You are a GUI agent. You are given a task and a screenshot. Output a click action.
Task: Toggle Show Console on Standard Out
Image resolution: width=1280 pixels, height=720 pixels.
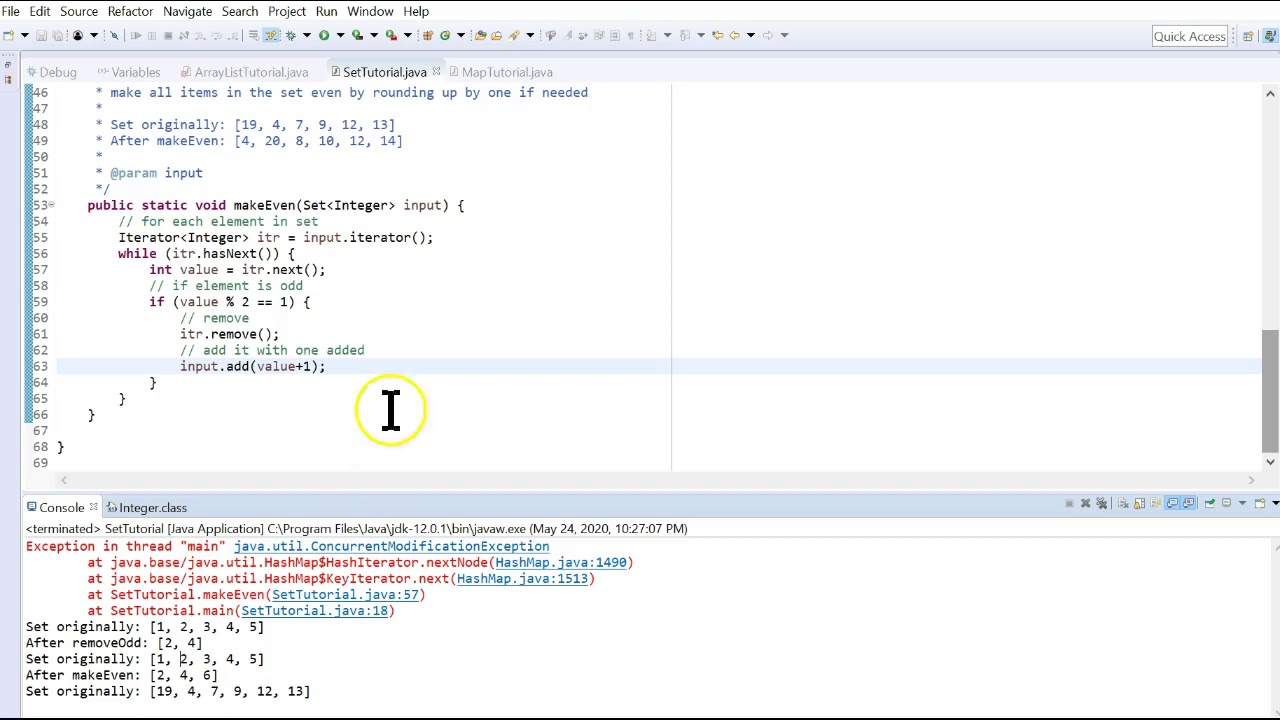tap(1172, 503)
